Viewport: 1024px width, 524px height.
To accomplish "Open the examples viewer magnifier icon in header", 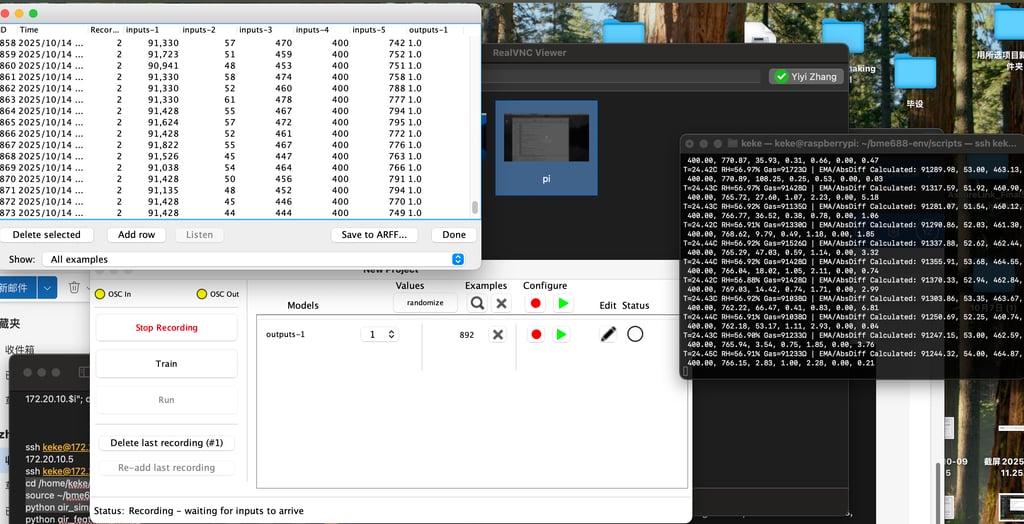I will [x=477, y=303].
